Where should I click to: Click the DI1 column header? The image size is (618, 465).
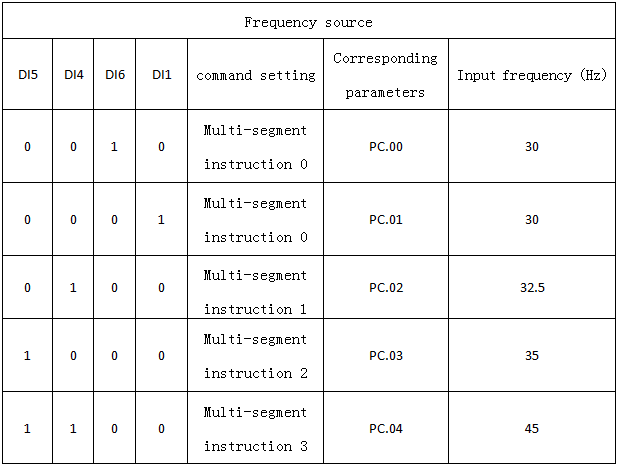click(x=161, y=75)
